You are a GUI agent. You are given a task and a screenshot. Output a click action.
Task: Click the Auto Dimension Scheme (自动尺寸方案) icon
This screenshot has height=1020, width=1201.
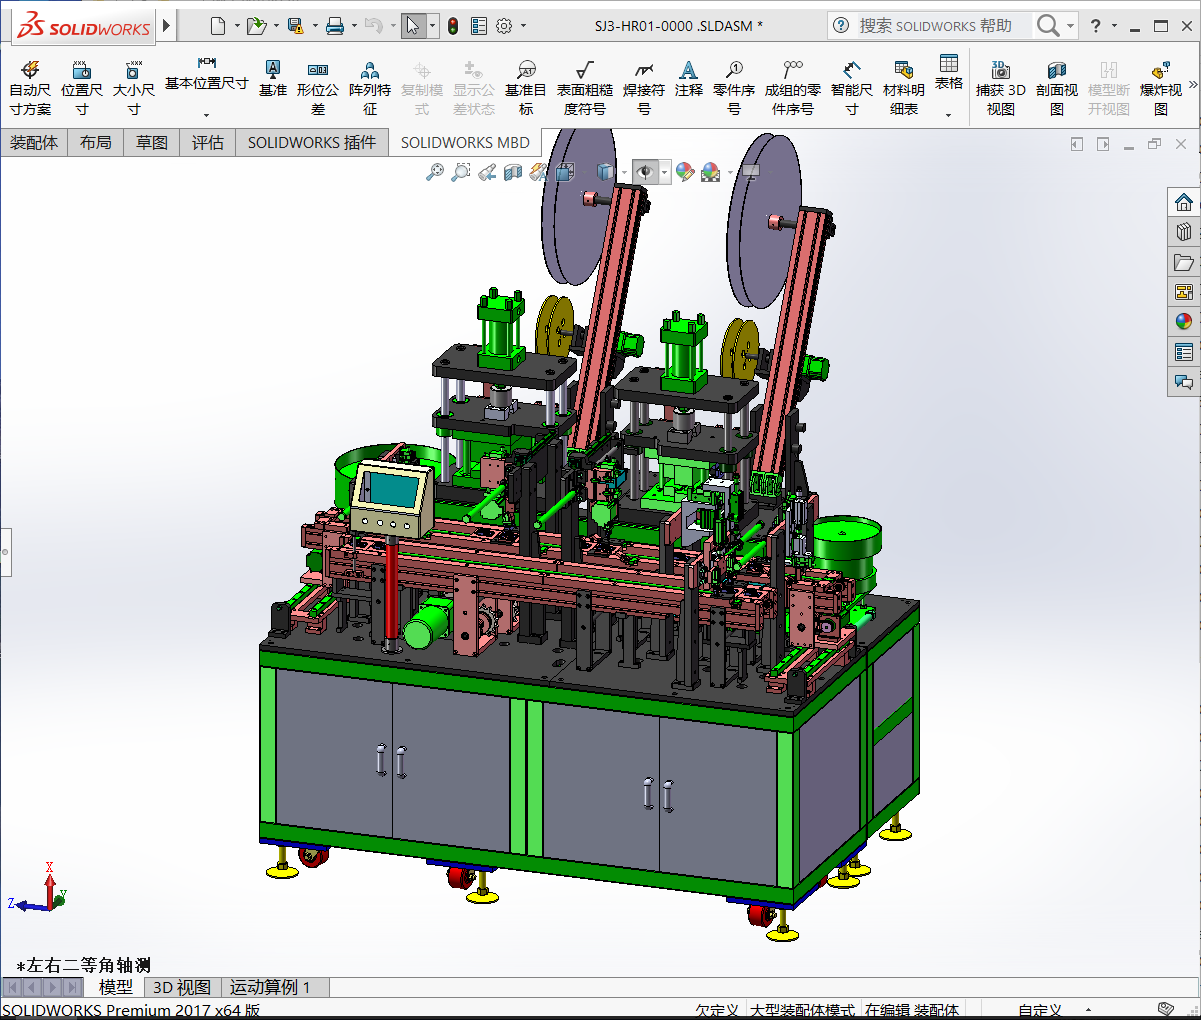click(30, 88)
